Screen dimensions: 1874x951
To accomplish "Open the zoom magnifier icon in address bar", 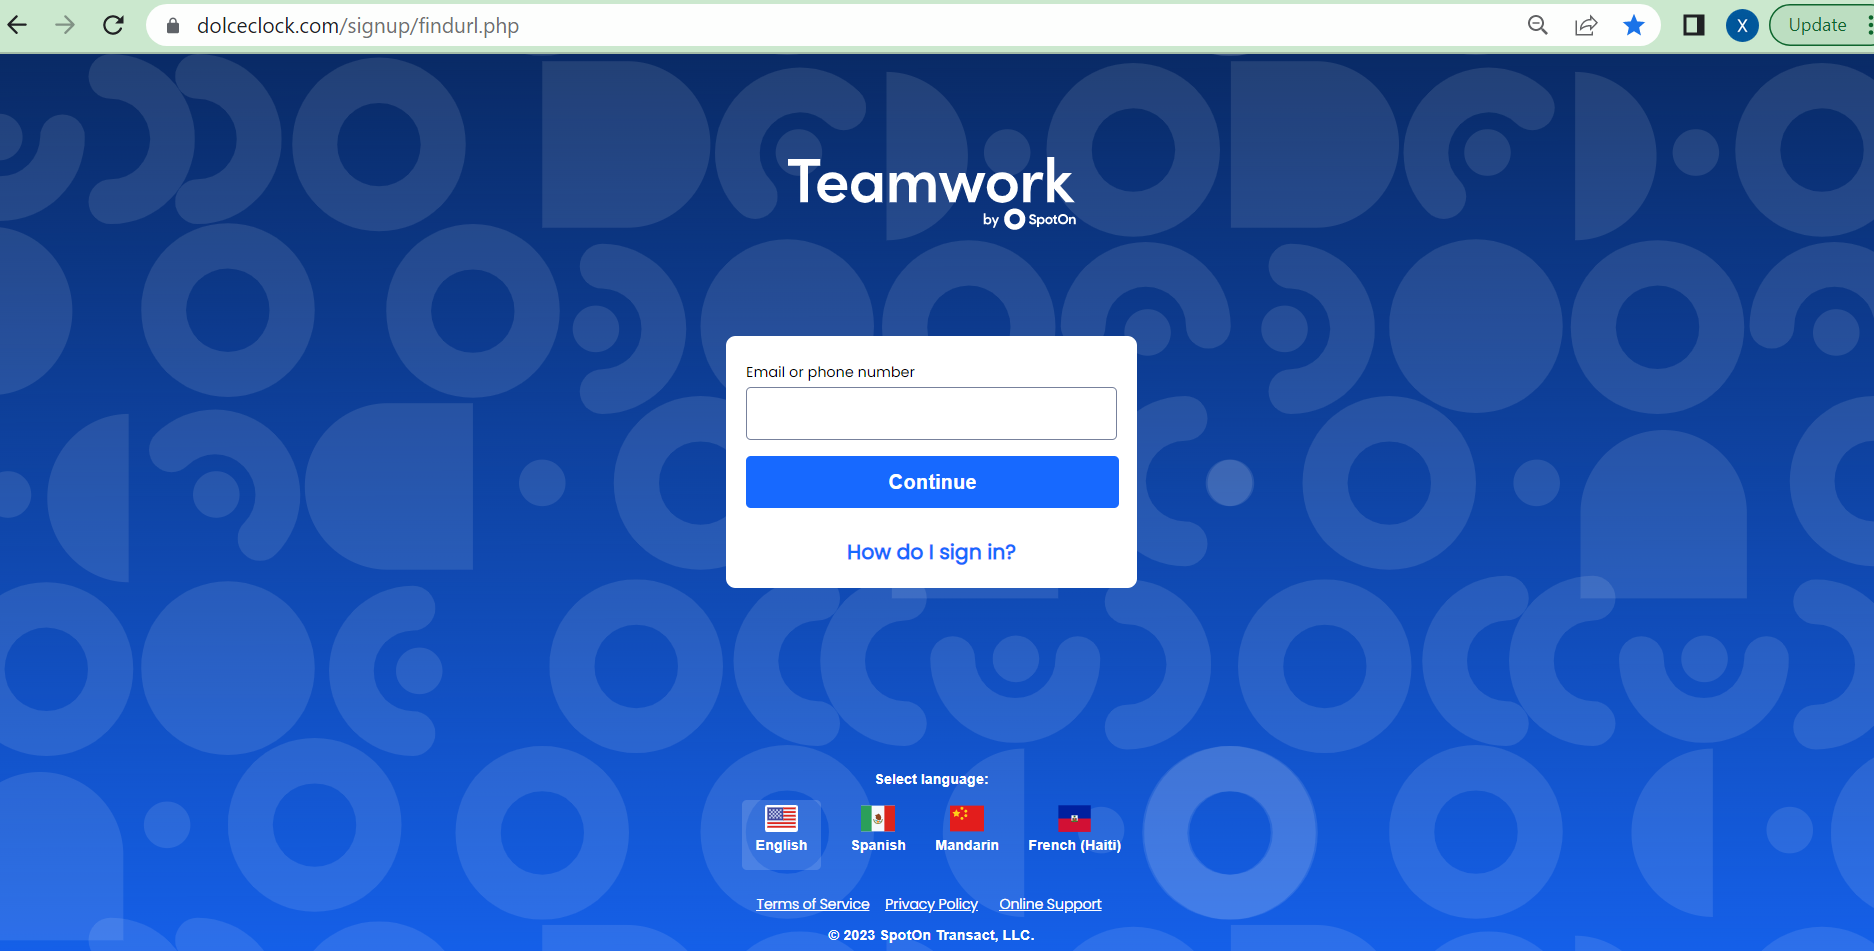I will (x=1538, y=25).
